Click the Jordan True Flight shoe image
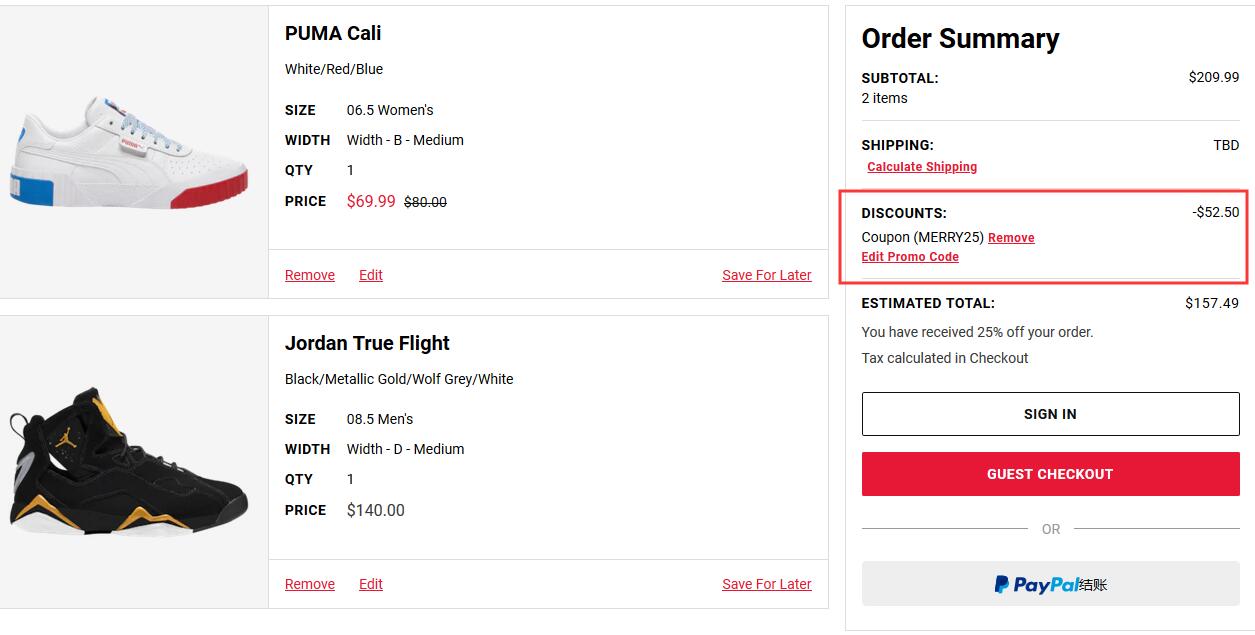This screenshot has height=635, width=1255. (128, 462)
